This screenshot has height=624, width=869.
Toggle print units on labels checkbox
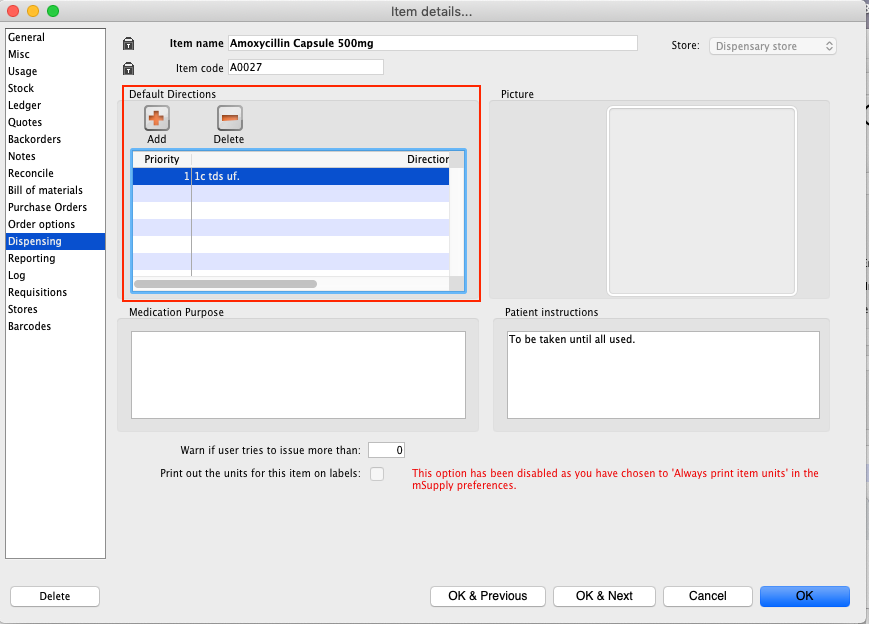(377, 474)
